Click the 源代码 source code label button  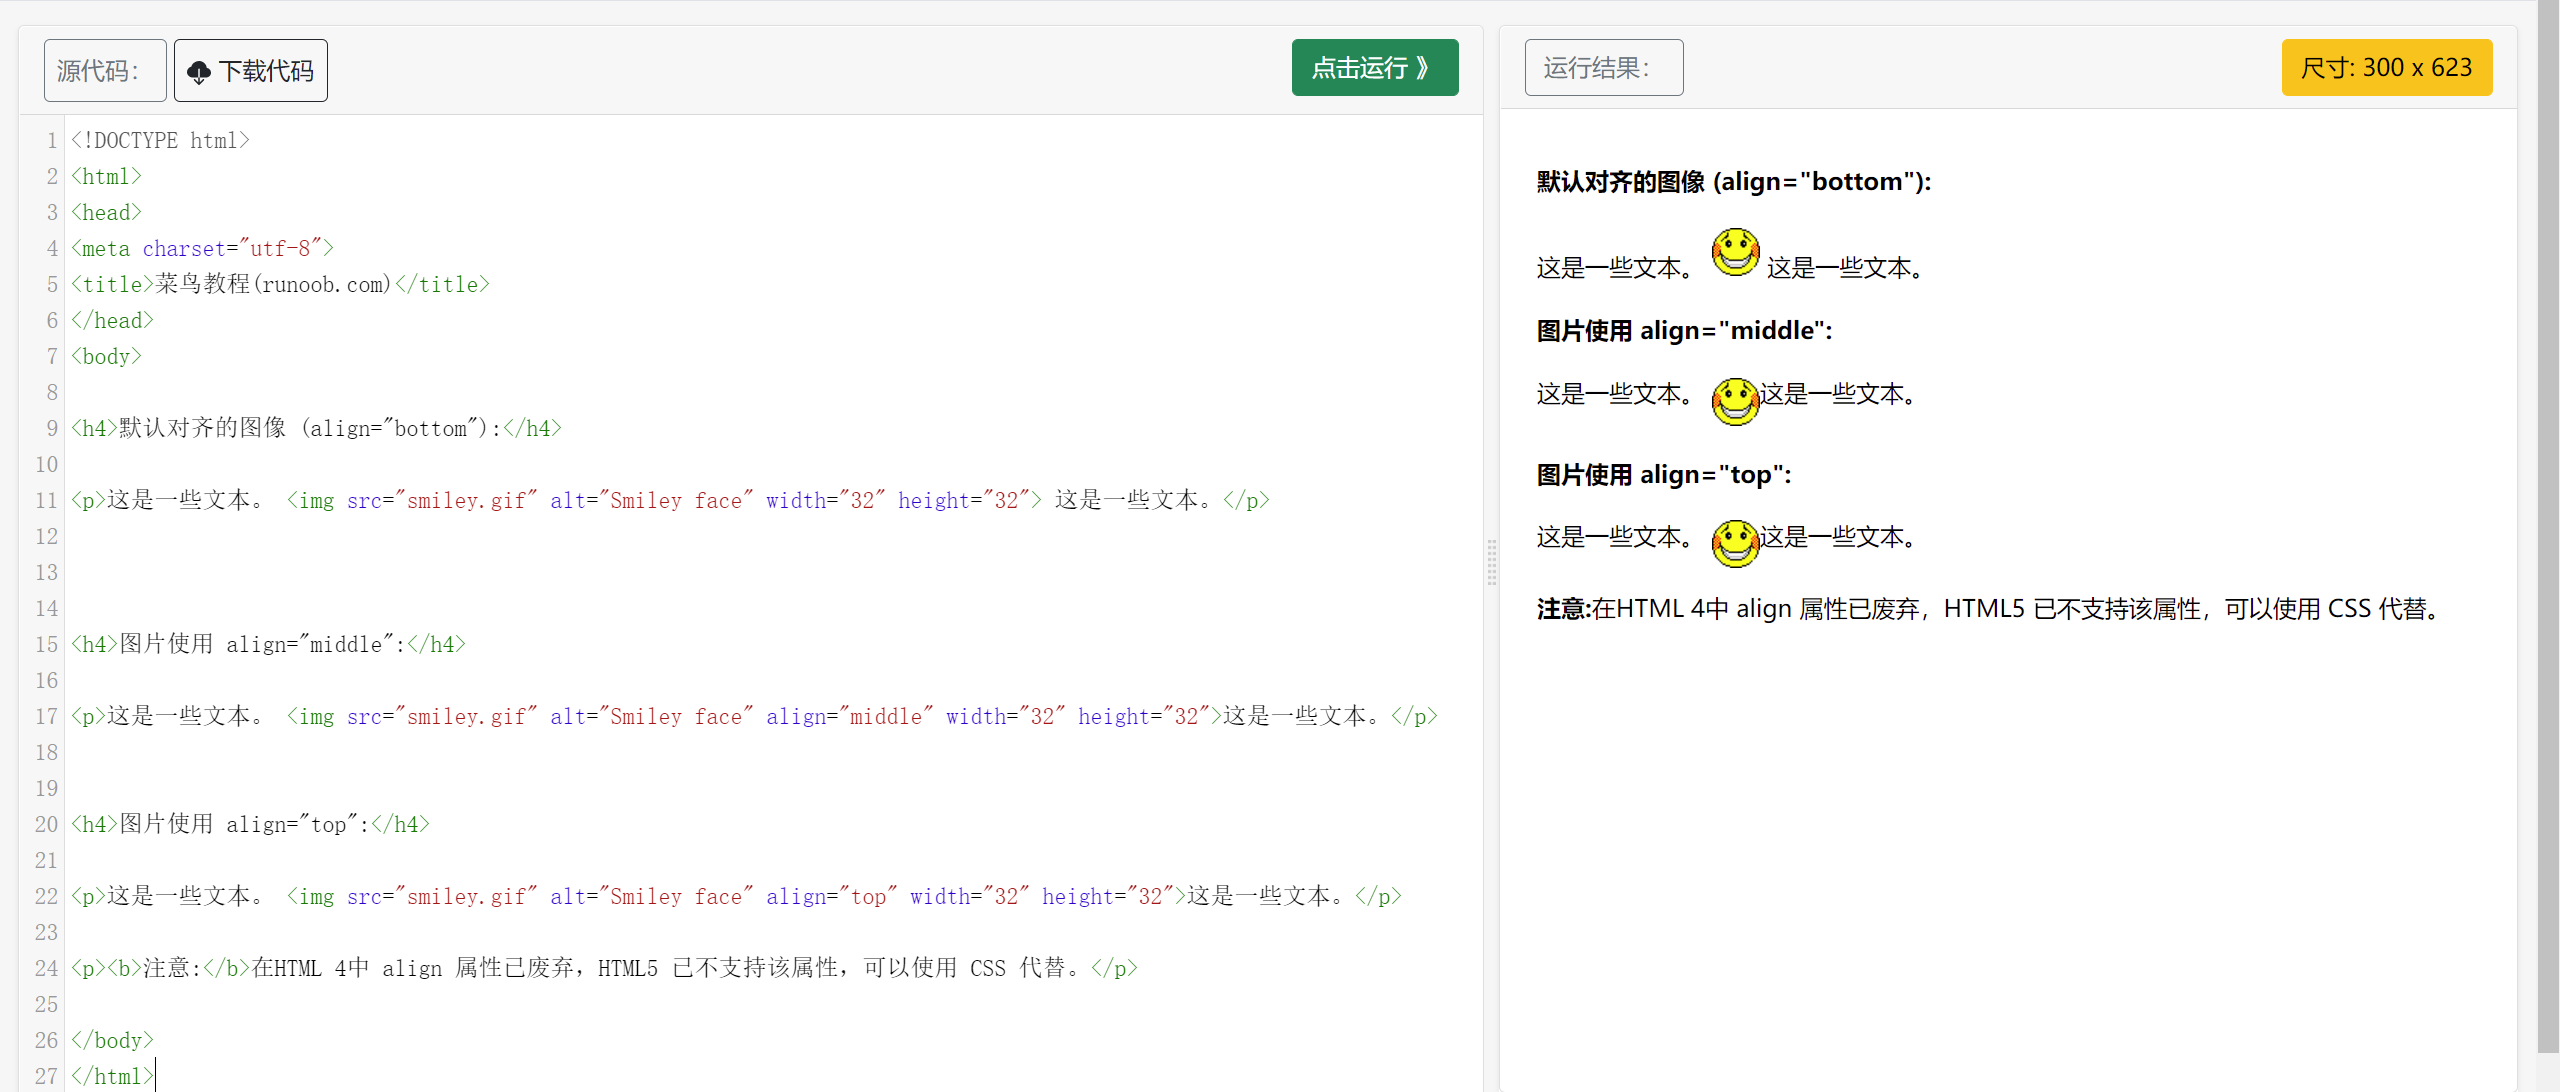(x=105, y=71)
